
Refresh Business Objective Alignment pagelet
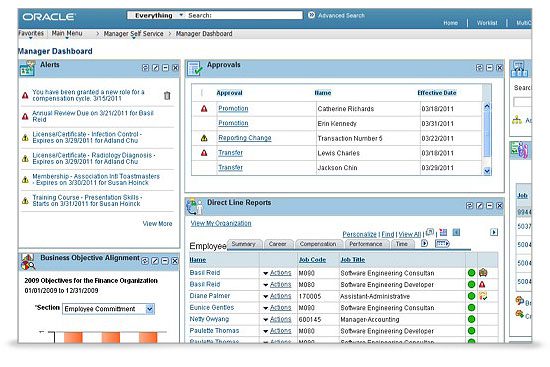[145, 261]
